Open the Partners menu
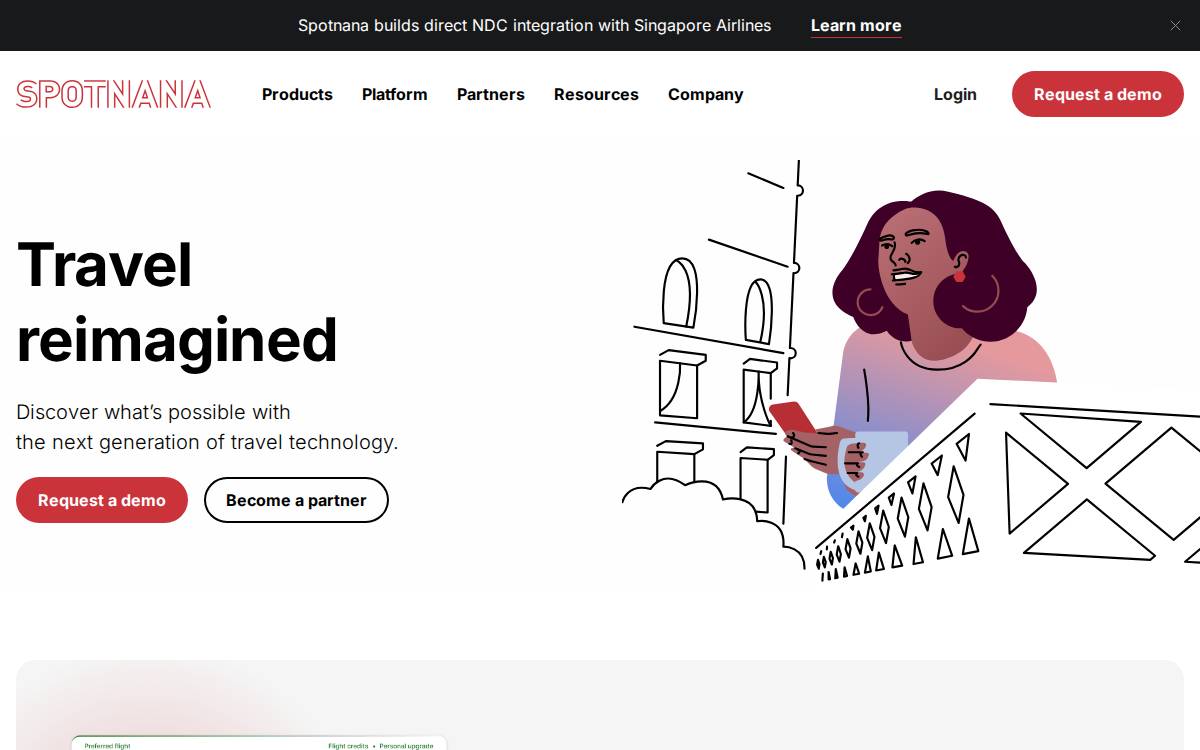Image resolution: width=1200 pixels, height=750 pixels. tap(490, 94)
